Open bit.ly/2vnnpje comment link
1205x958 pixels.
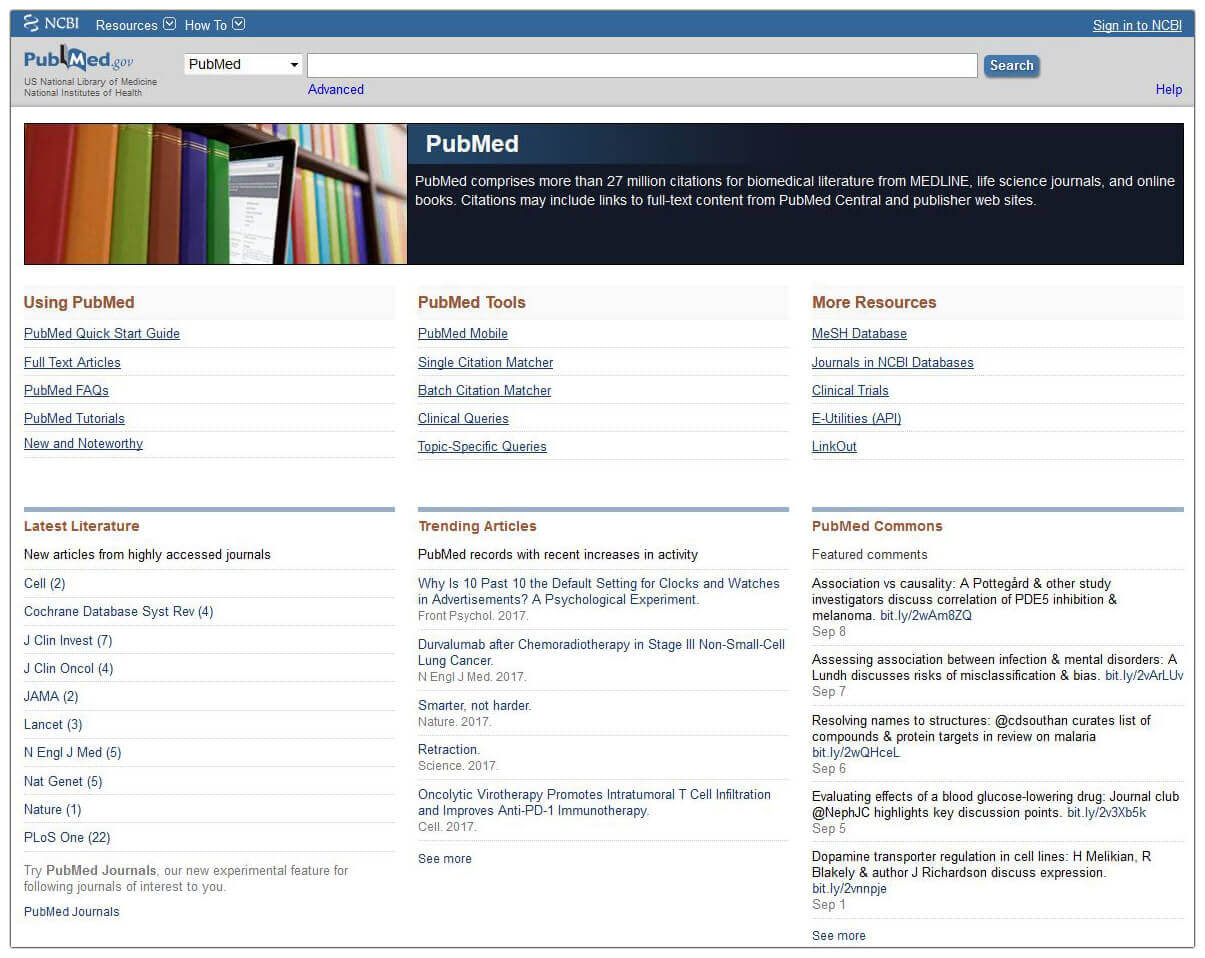coord(849,889)
